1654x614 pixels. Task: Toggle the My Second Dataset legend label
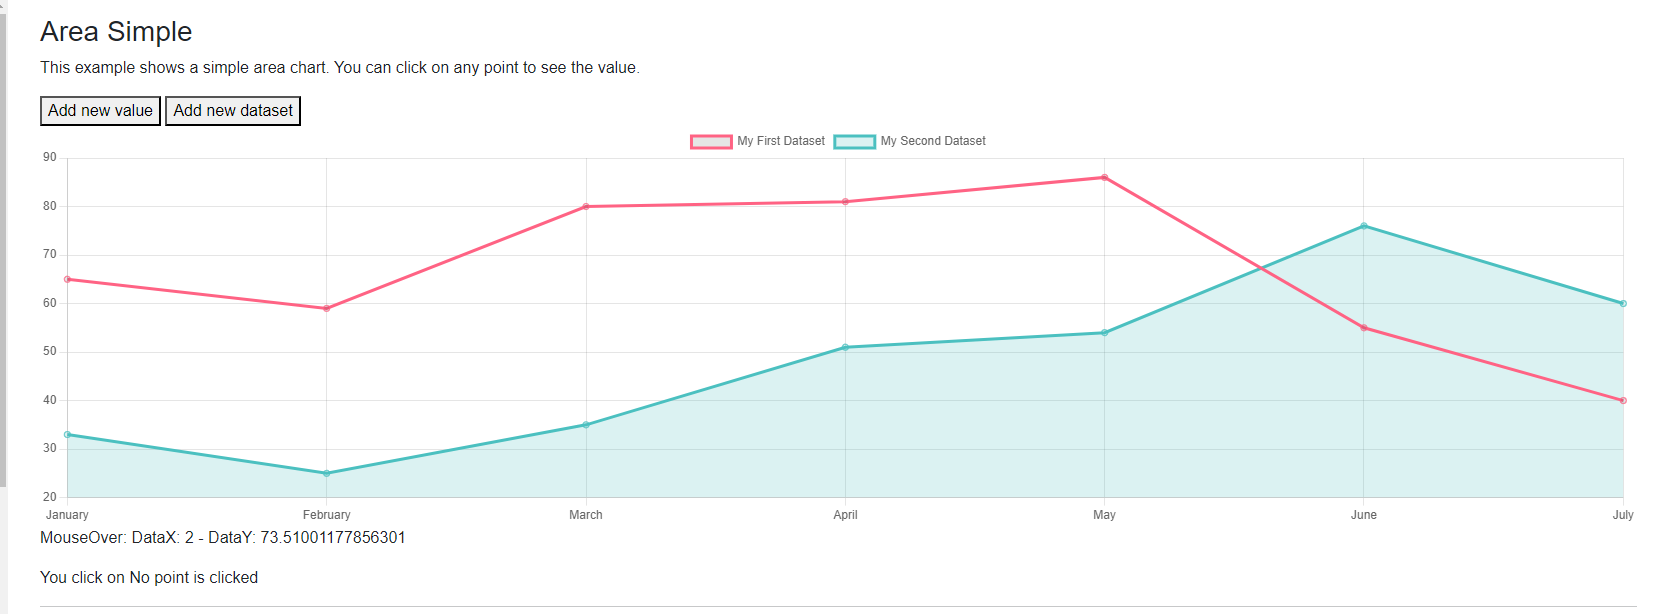click(933, 141)
